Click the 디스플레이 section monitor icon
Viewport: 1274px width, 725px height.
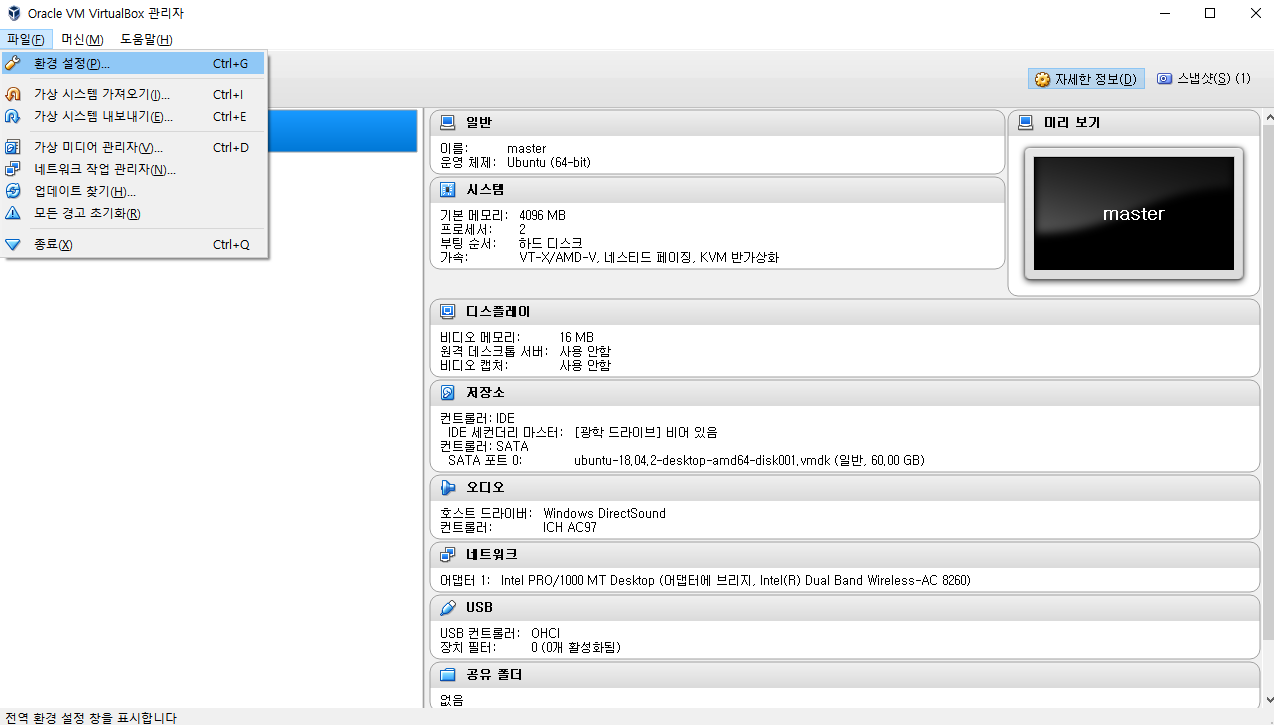(448, 312)
